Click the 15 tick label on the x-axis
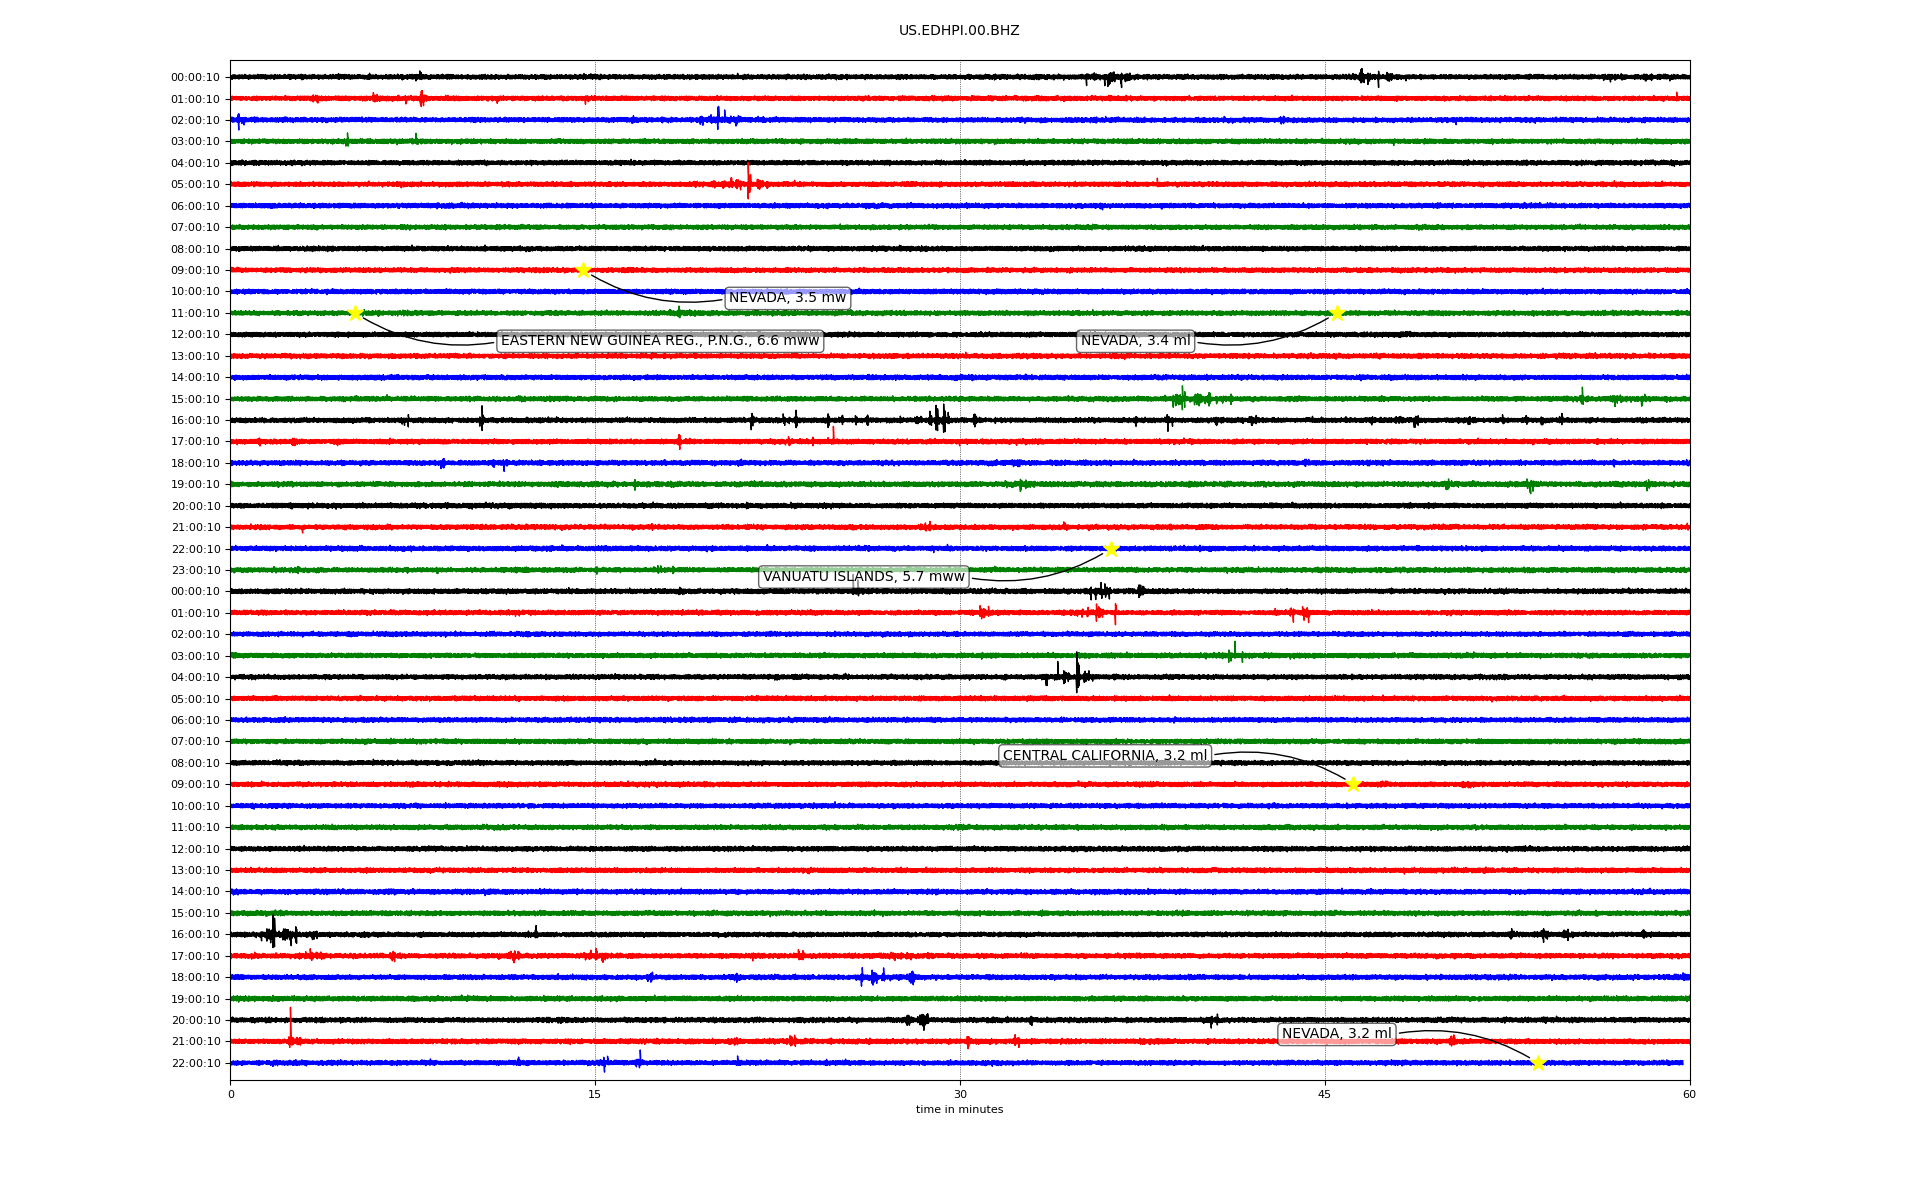 tap(595, 1094)
